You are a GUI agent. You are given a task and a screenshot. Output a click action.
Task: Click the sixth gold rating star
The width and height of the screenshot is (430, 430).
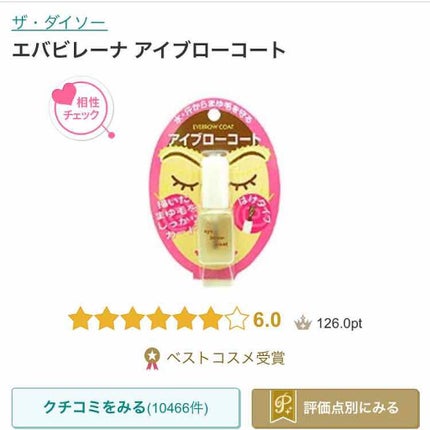point(211,319)
